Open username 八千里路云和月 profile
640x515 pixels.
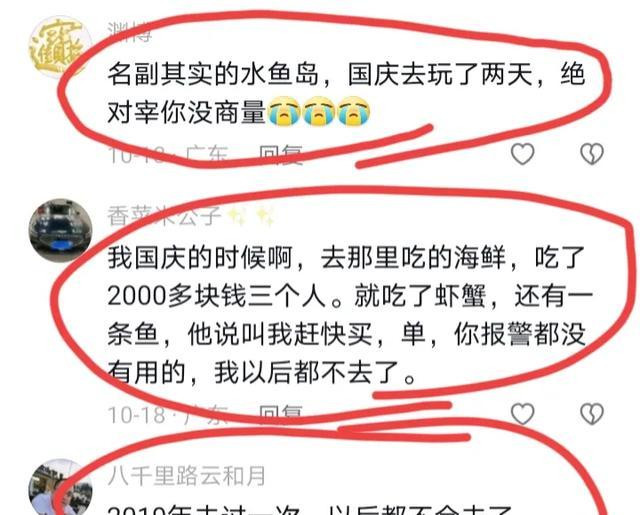click(187, 476)
